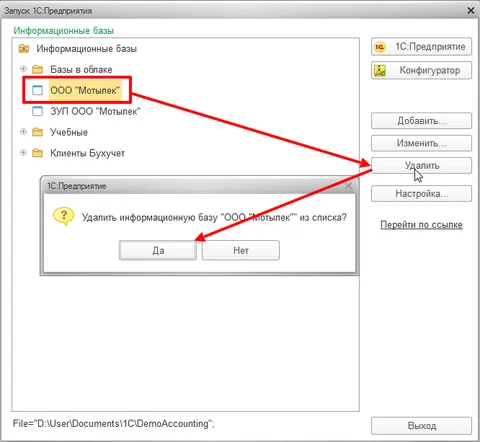Screen dimensions: 480x442
Task: Click the root Информационные базы folder icon
Action: click(x=24, y=49)
